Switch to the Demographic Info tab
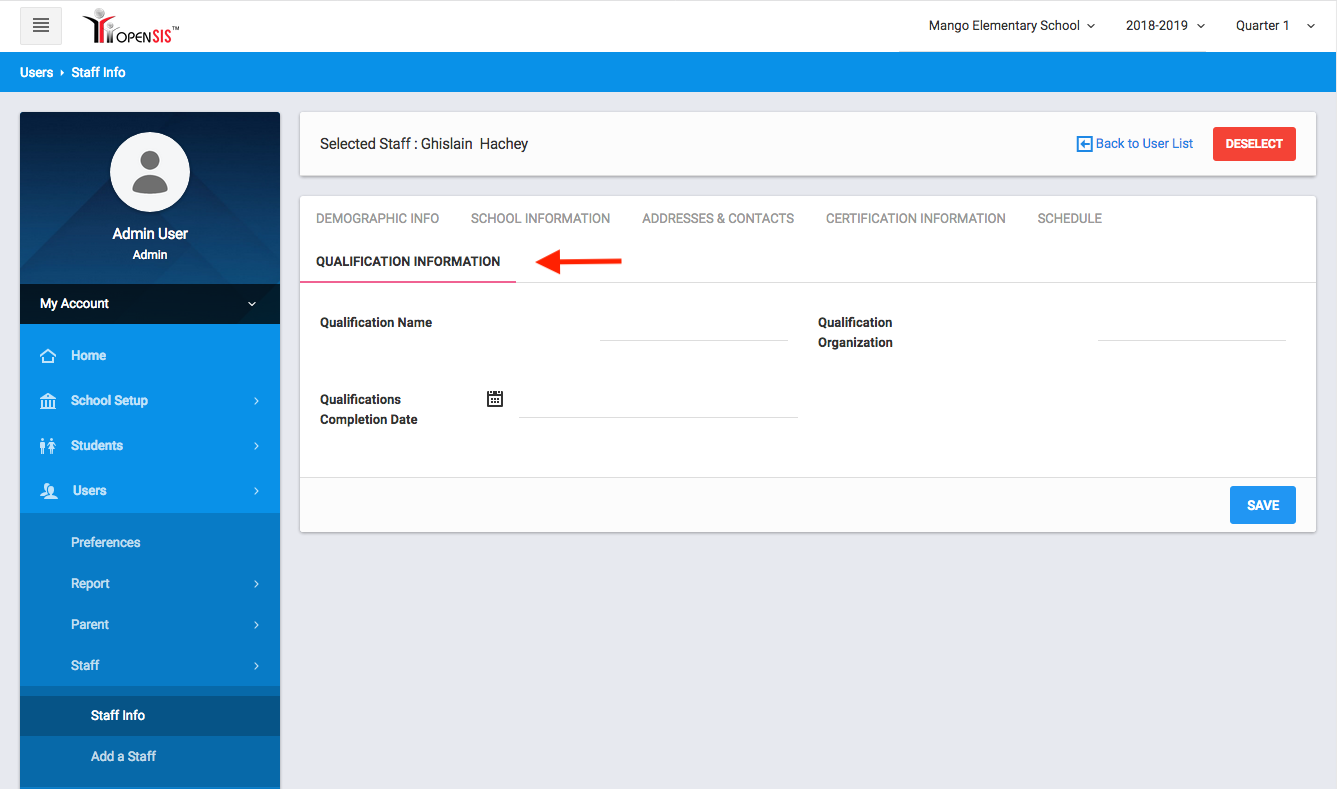This screenshot has width=1337, height=789. [377, 218]
